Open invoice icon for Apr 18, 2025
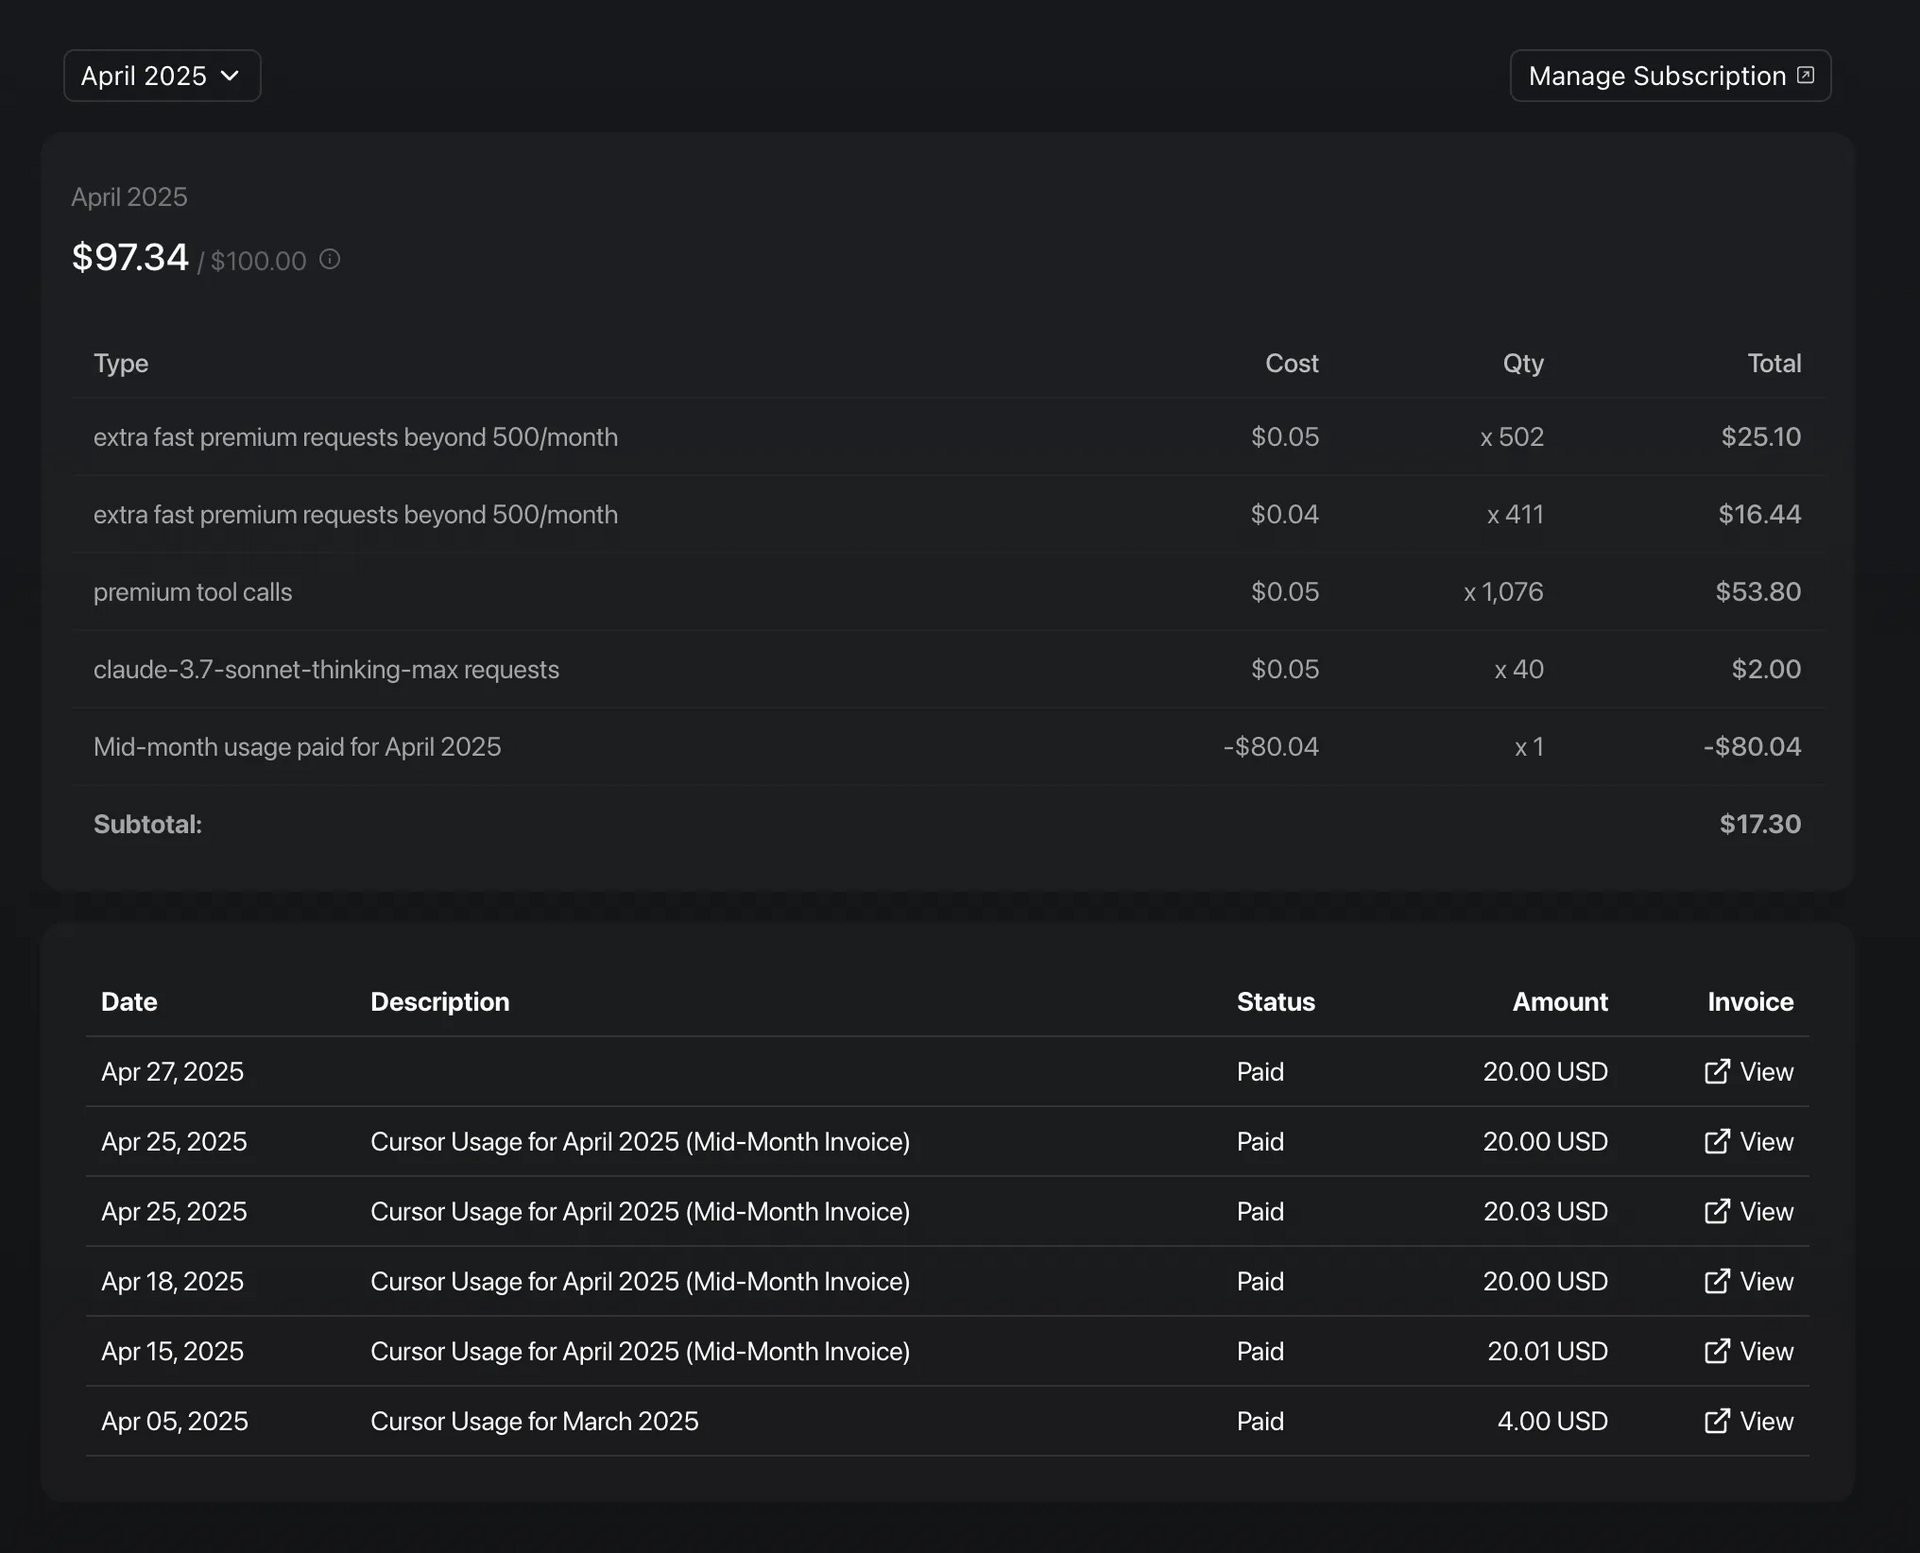The height and width of the screenshot is (1553, 1920). [x=1716, y=1282]
